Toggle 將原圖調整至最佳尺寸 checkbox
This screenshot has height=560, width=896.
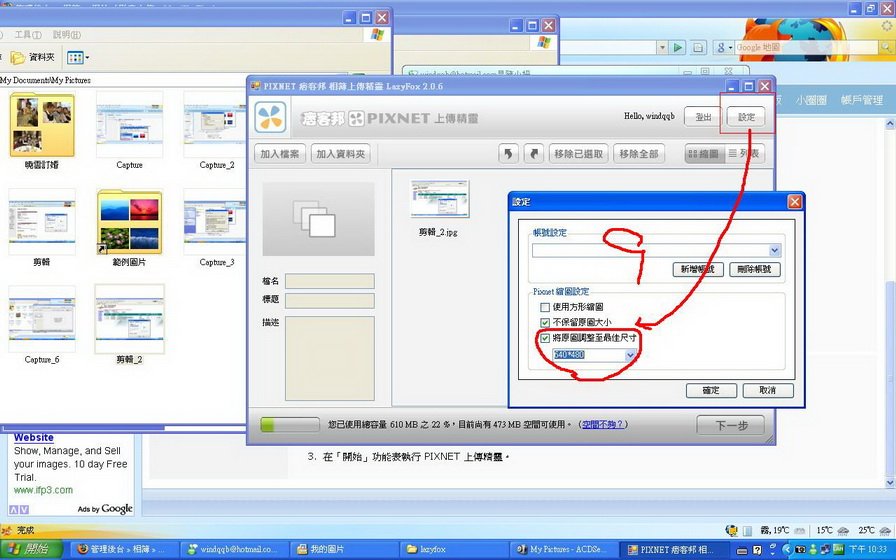[x=545, y=338]
